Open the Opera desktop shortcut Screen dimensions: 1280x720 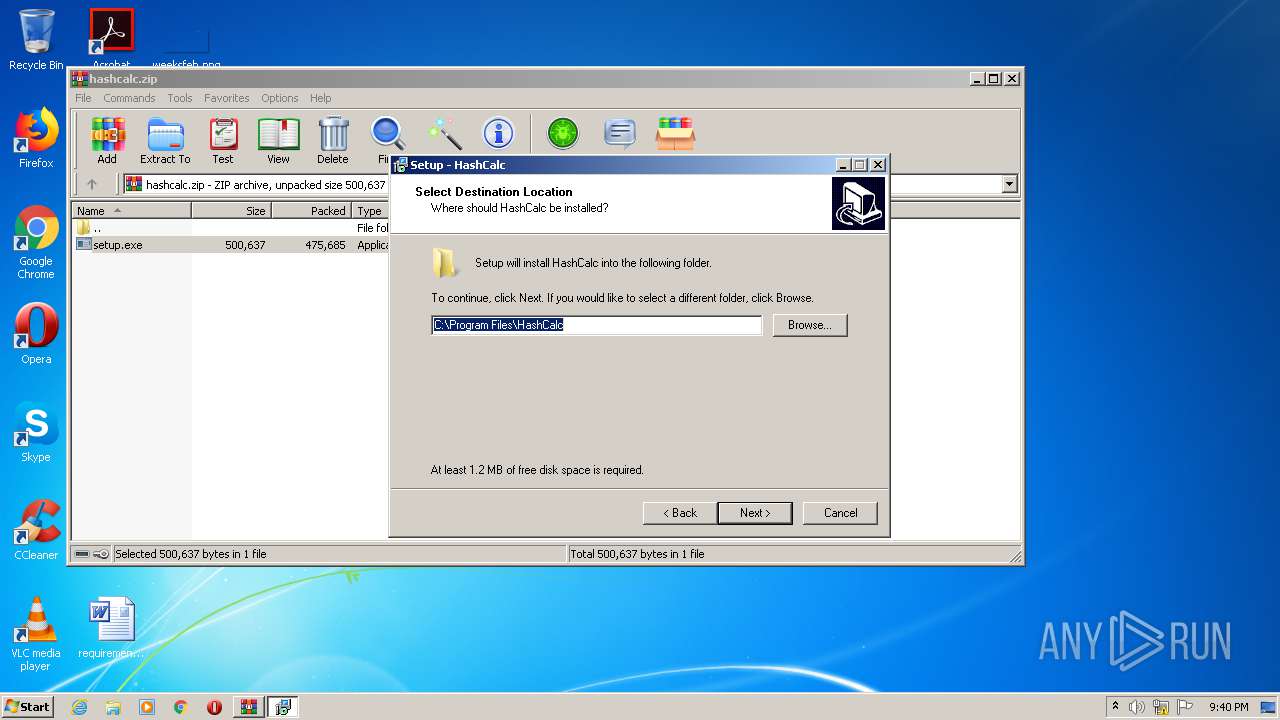coord(36,334)
